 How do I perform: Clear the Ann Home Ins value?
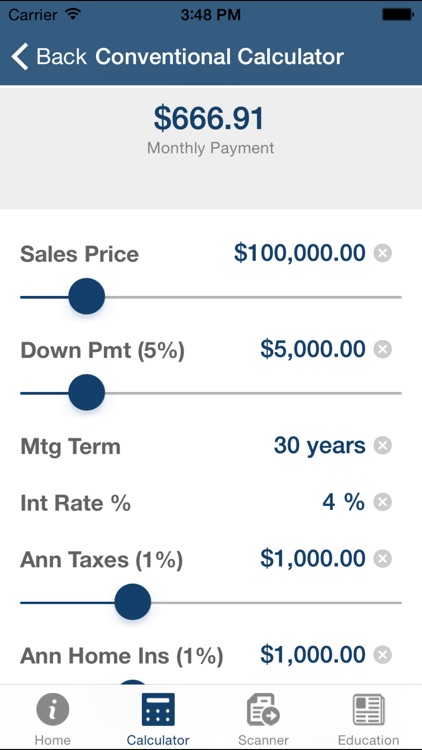click(382, 655)
